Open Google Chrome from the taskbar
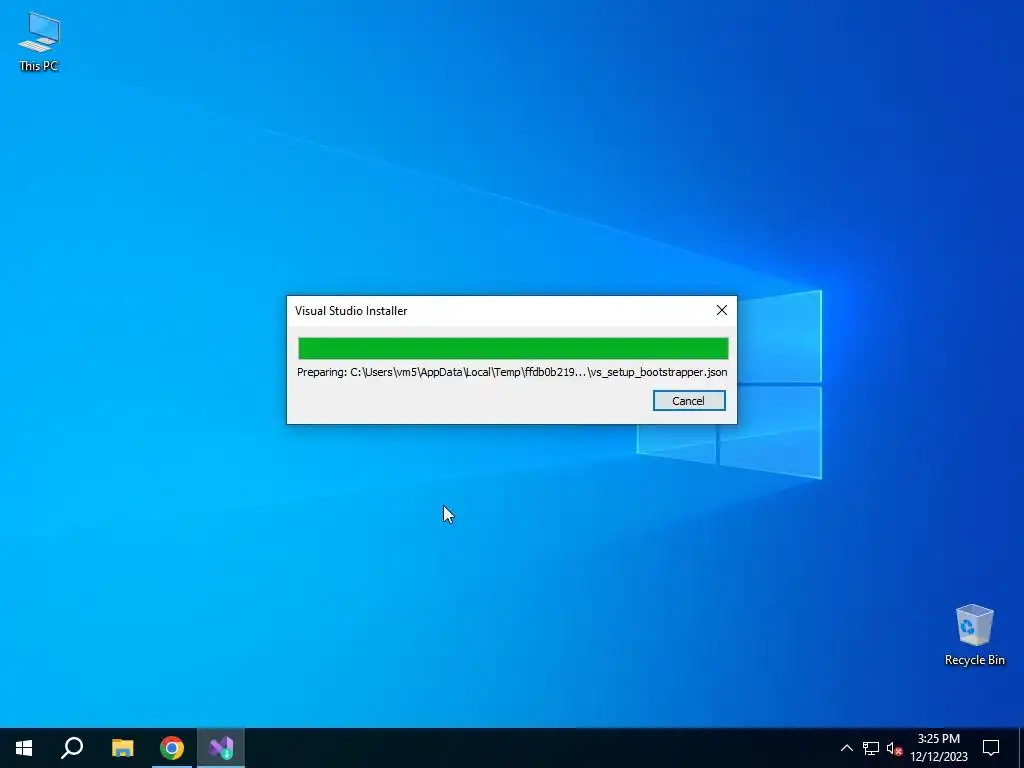1024x768 pixels. pyautogui.click(x=172, y=748)
